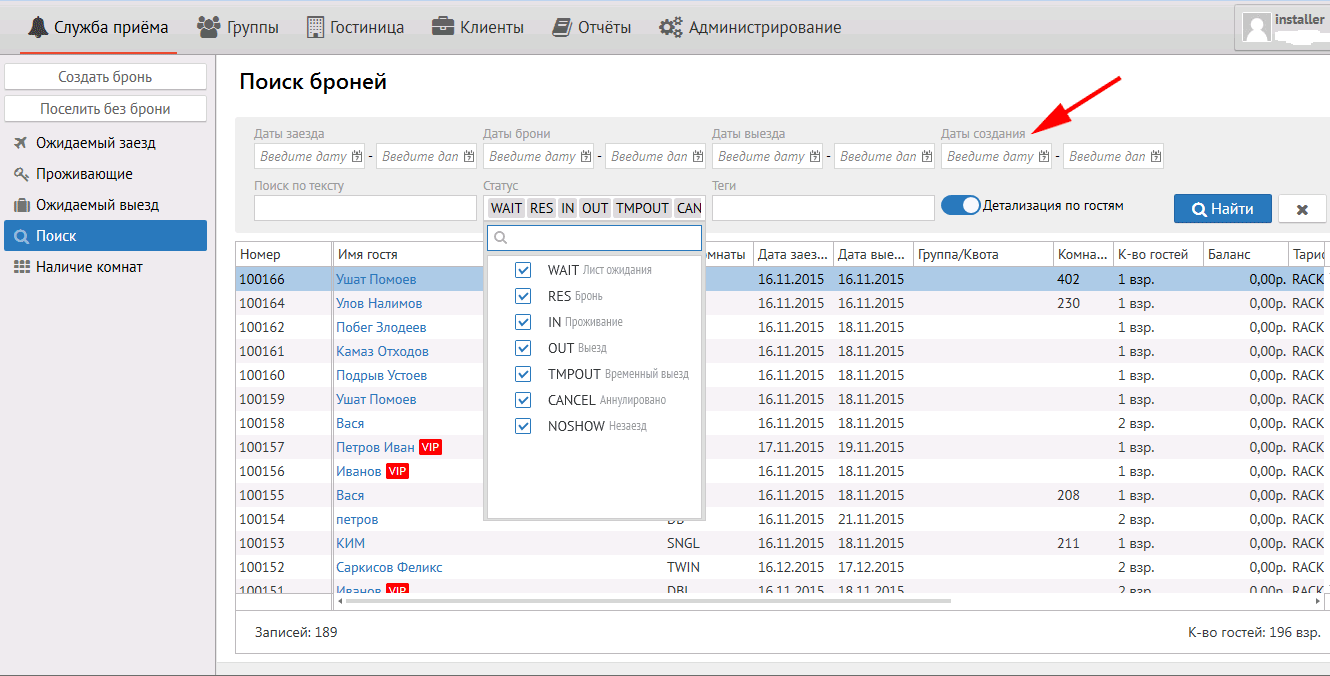This screenshot has width=1330, height=676.
Task: Click the Теги selection field
Action: [x=822, y=208]
